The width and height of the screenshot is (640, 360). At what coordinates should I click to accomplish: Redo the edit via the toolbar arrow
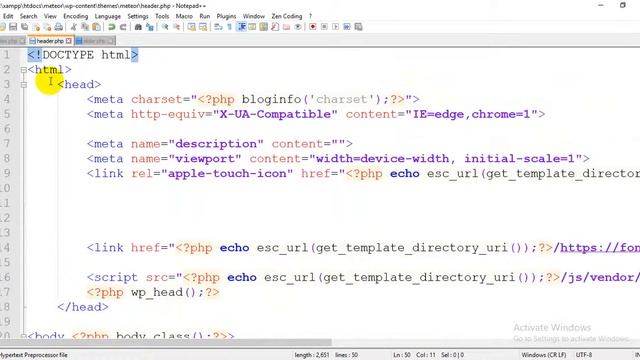(123, 27)
